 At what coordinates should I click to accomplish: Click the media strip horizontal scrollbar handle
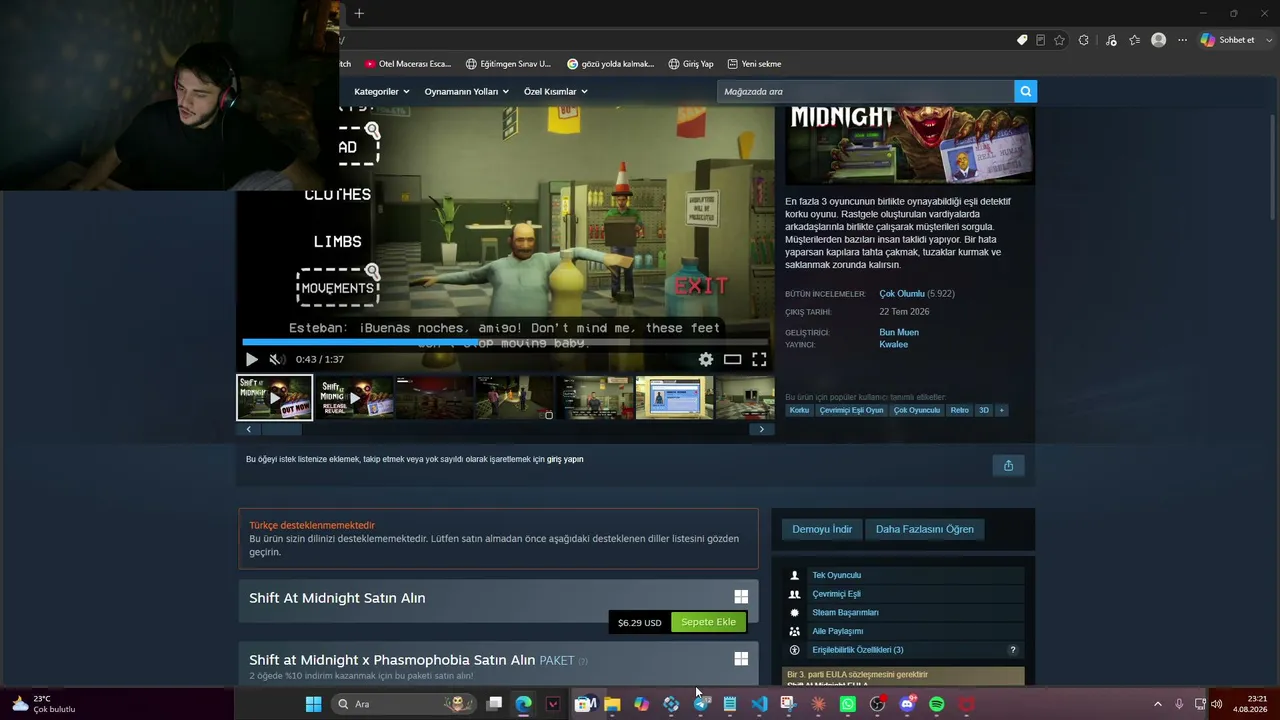(x=281, y=429)
